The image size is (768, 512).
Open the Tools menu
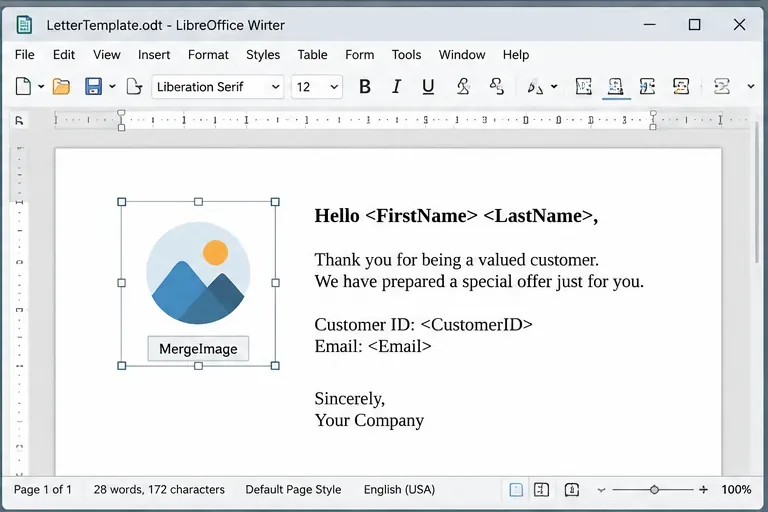pyautogui.click(x=406, y=54)
